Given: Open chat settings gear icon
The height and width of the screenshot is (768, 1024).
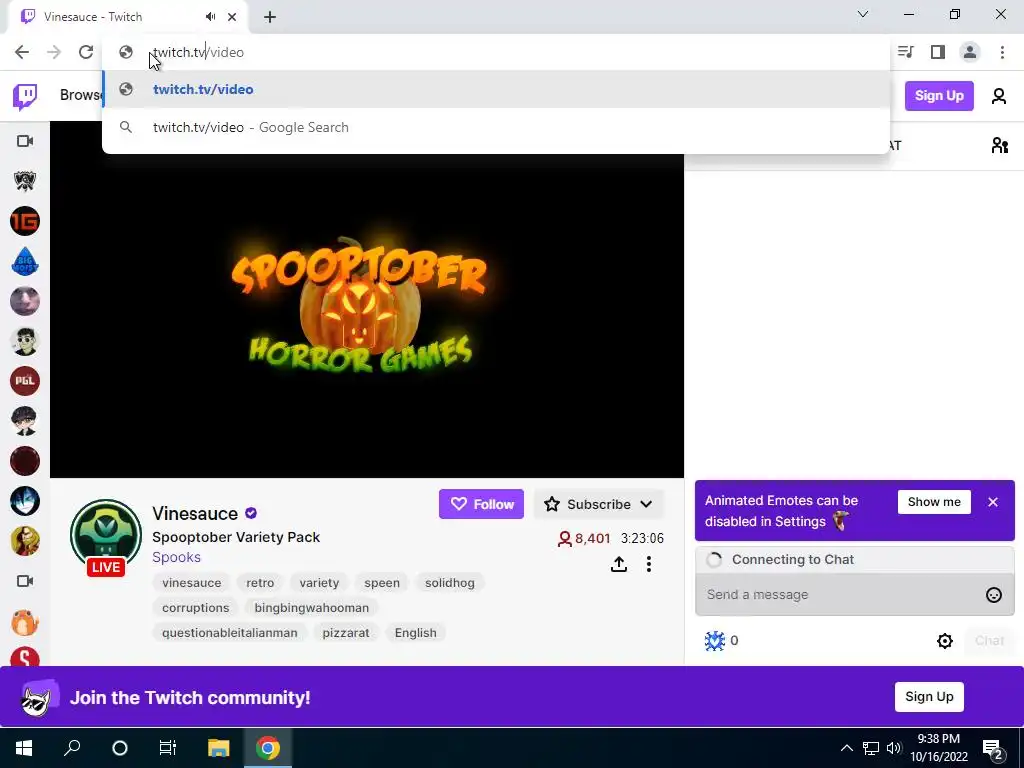Looking at the screenshot, I should (944, 641).
